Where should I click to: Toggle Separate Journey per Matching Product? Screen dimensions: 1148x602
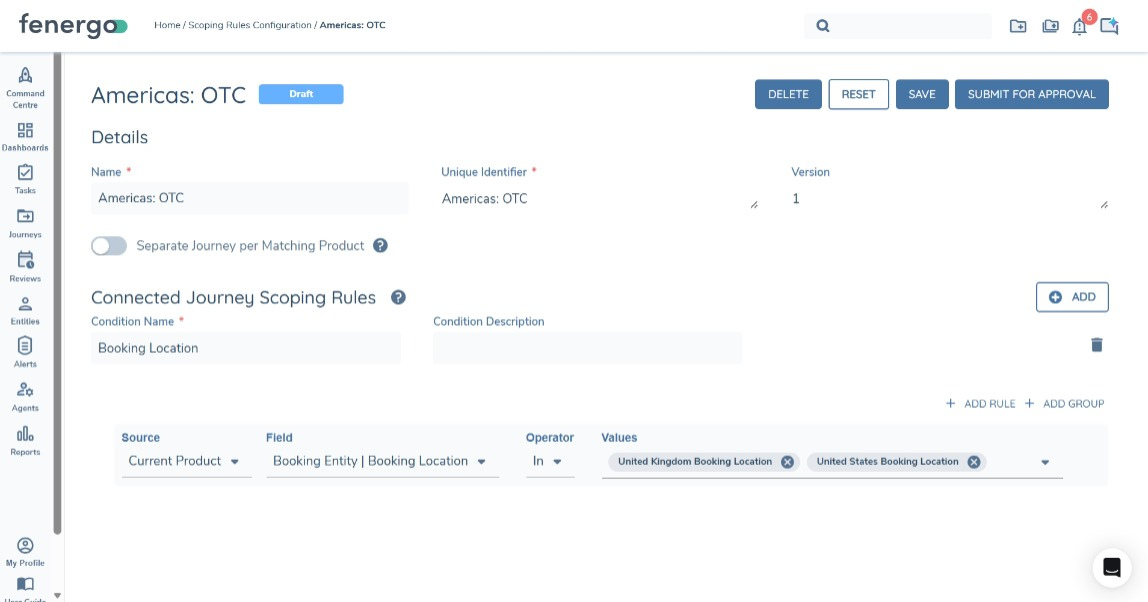109,246
